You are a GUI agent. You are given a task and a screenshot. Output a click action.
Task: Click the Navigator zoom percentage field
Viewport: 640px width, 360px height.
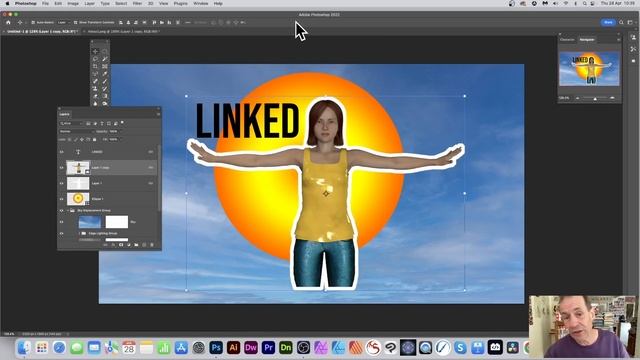(564, 98)
